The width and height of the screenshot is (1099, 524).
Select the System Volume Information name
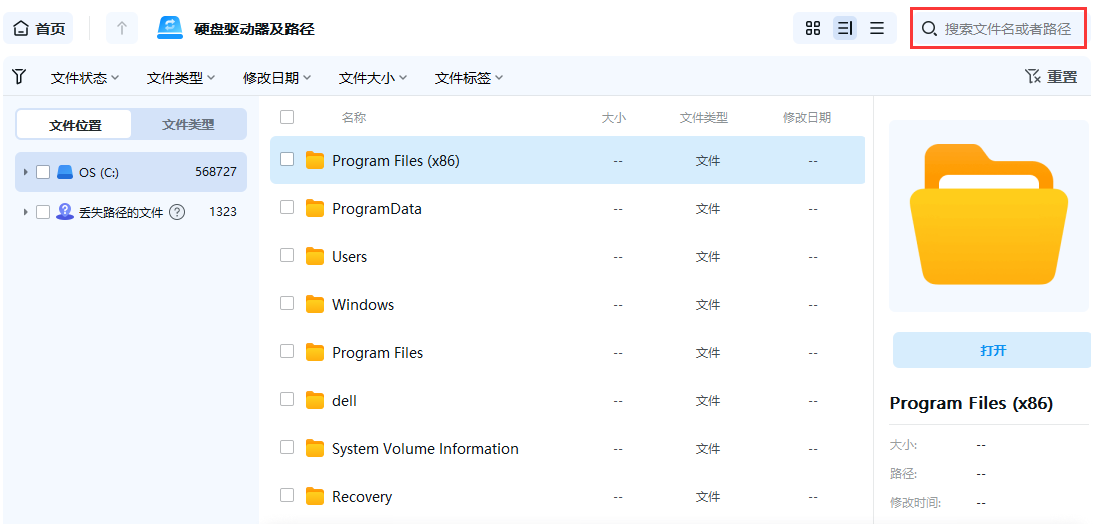click(x=425, y=448)
